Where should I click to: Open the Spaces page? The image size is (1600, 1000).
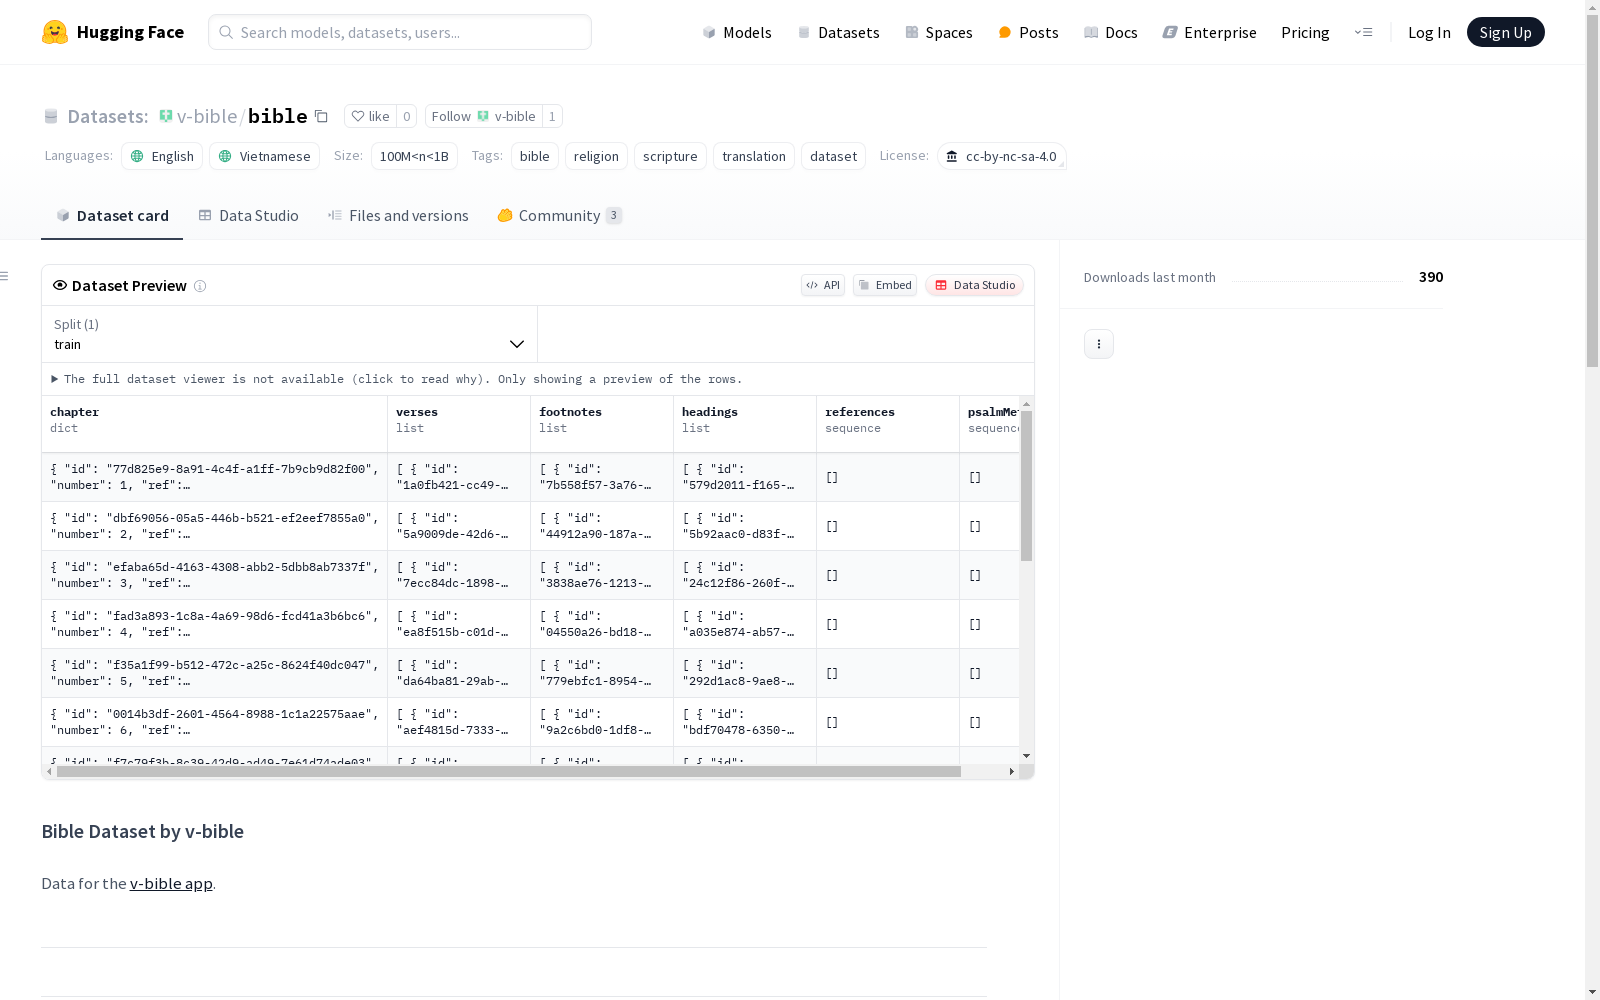pos(939,32)
